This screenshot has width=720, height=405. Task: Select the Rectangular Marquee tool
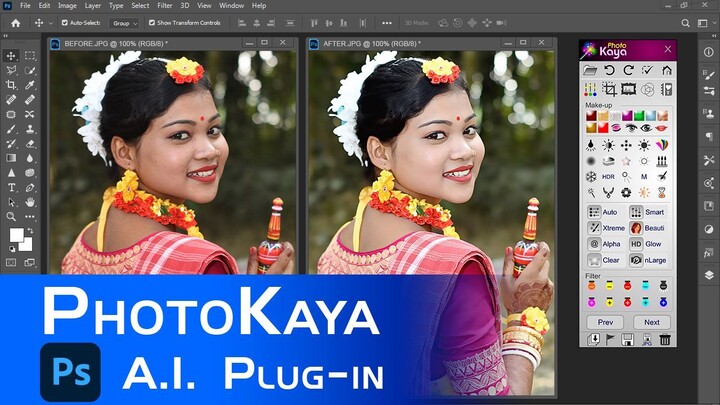click(30, 56)
